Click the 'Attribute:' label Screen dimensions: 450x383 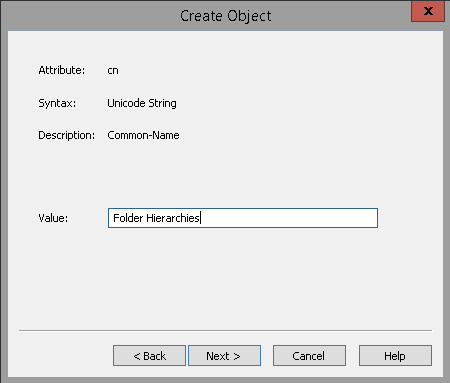coord(62,70)
